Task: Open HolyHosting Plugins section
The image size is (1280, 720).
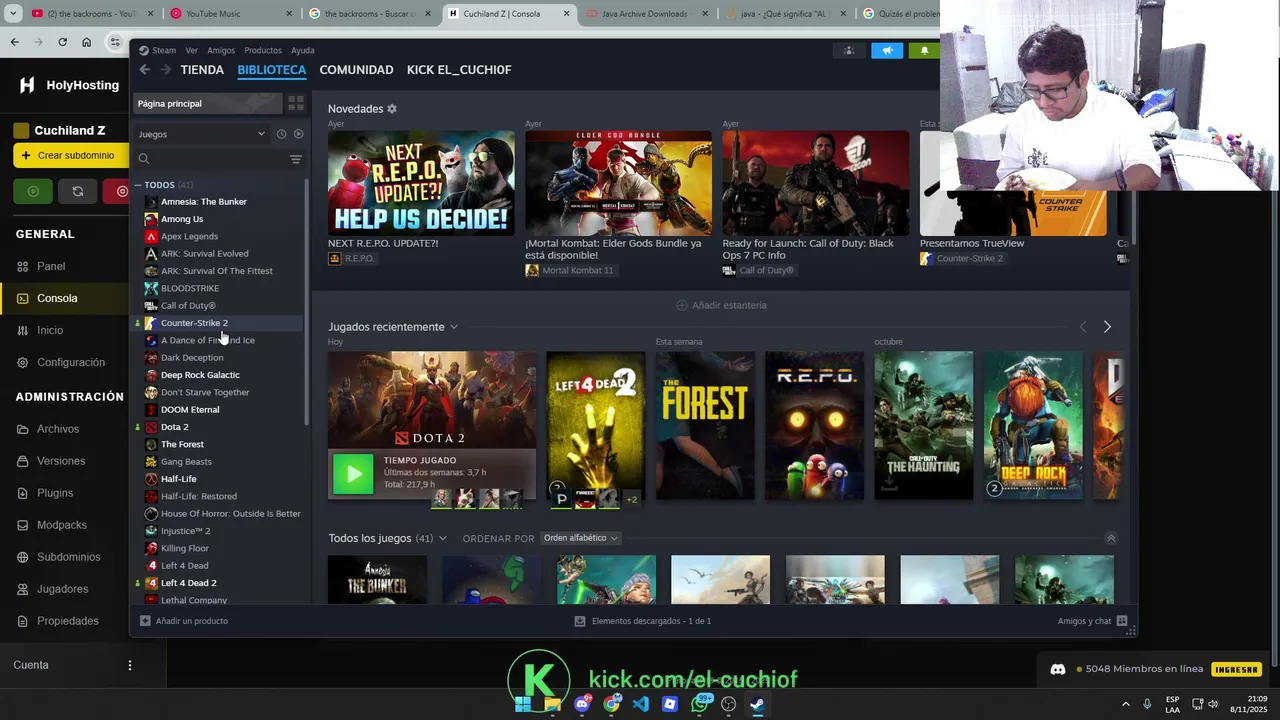Action: click(x=55, y=493)
